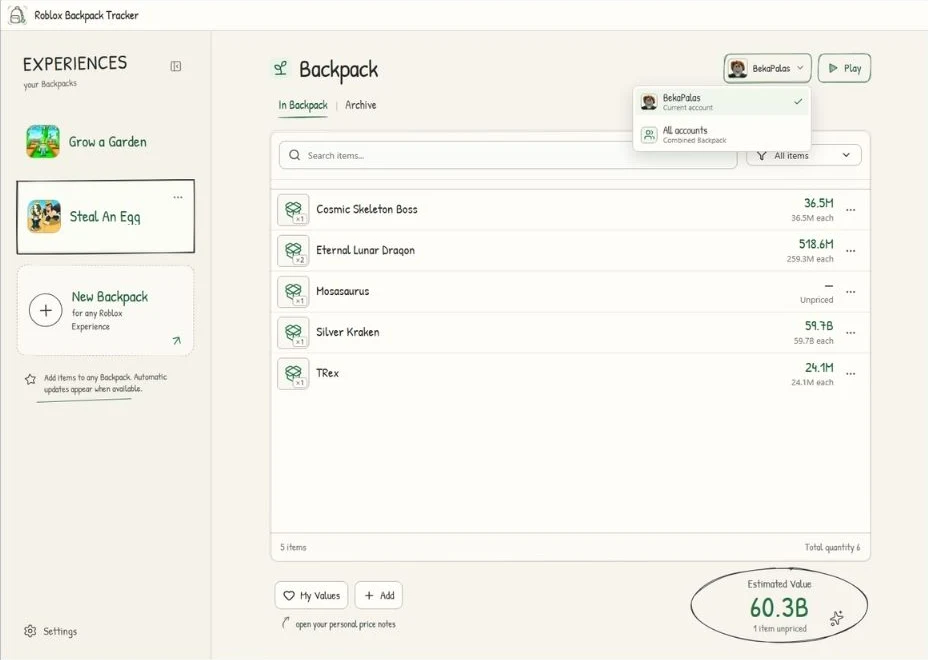
Task: Toggle the BekaPalas account selector dropdown
Action: 767,68
